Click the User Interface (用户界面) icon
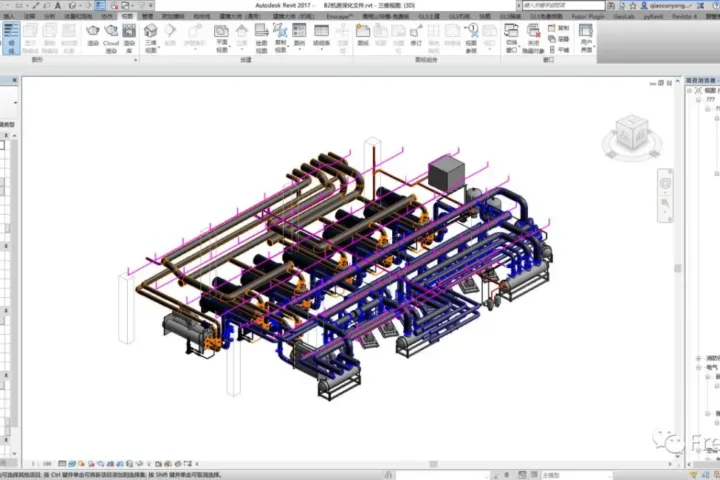The image size is (720, 480). (586, 31)
